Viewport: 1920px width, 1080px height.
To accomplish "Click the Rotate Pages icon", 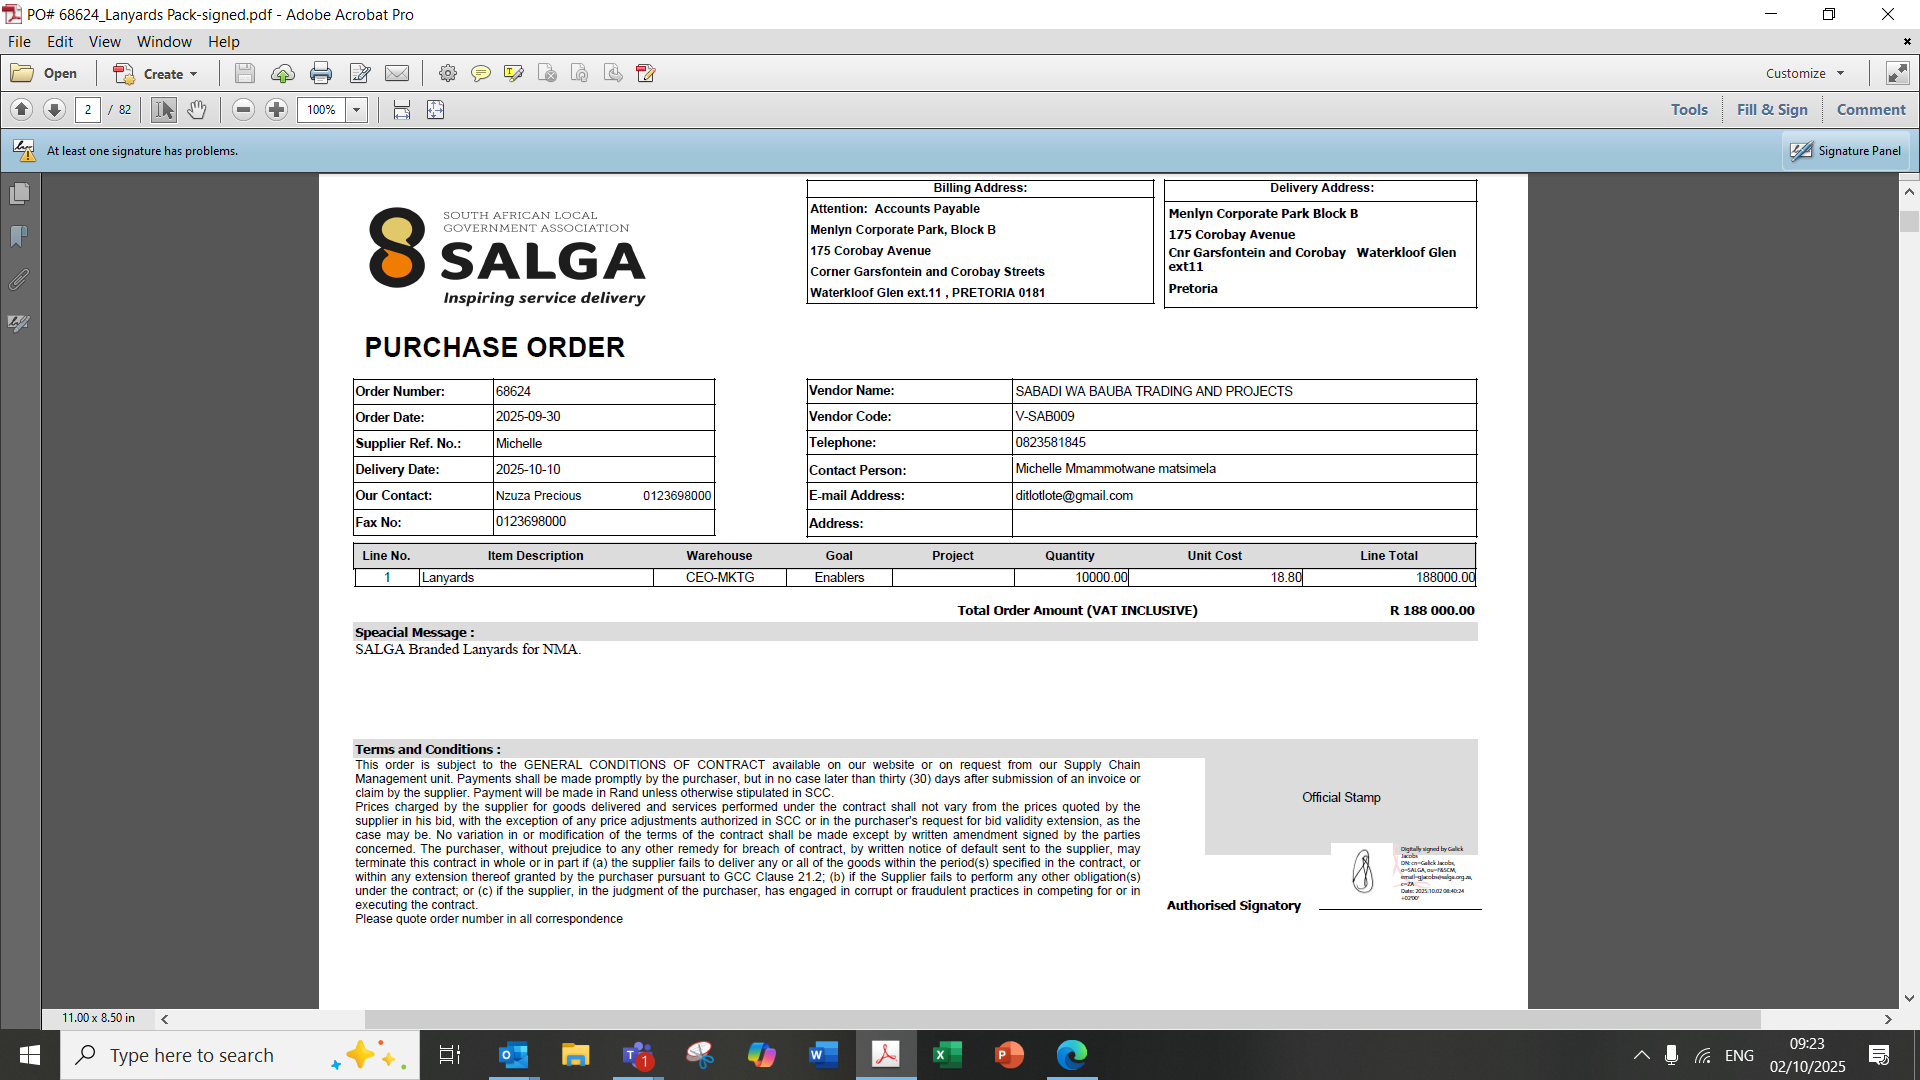I will 580,73.
